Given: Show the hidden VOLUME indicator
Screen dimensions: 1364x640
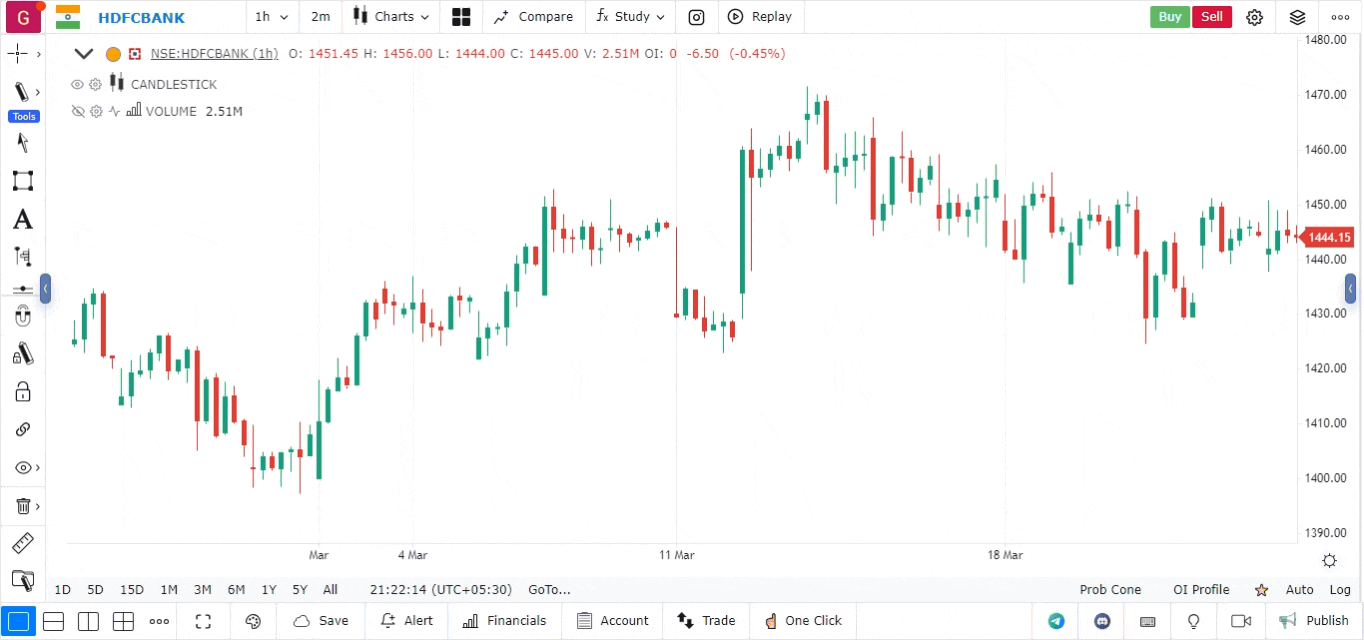Looking at the screenshot, I should tap(77, 112).
